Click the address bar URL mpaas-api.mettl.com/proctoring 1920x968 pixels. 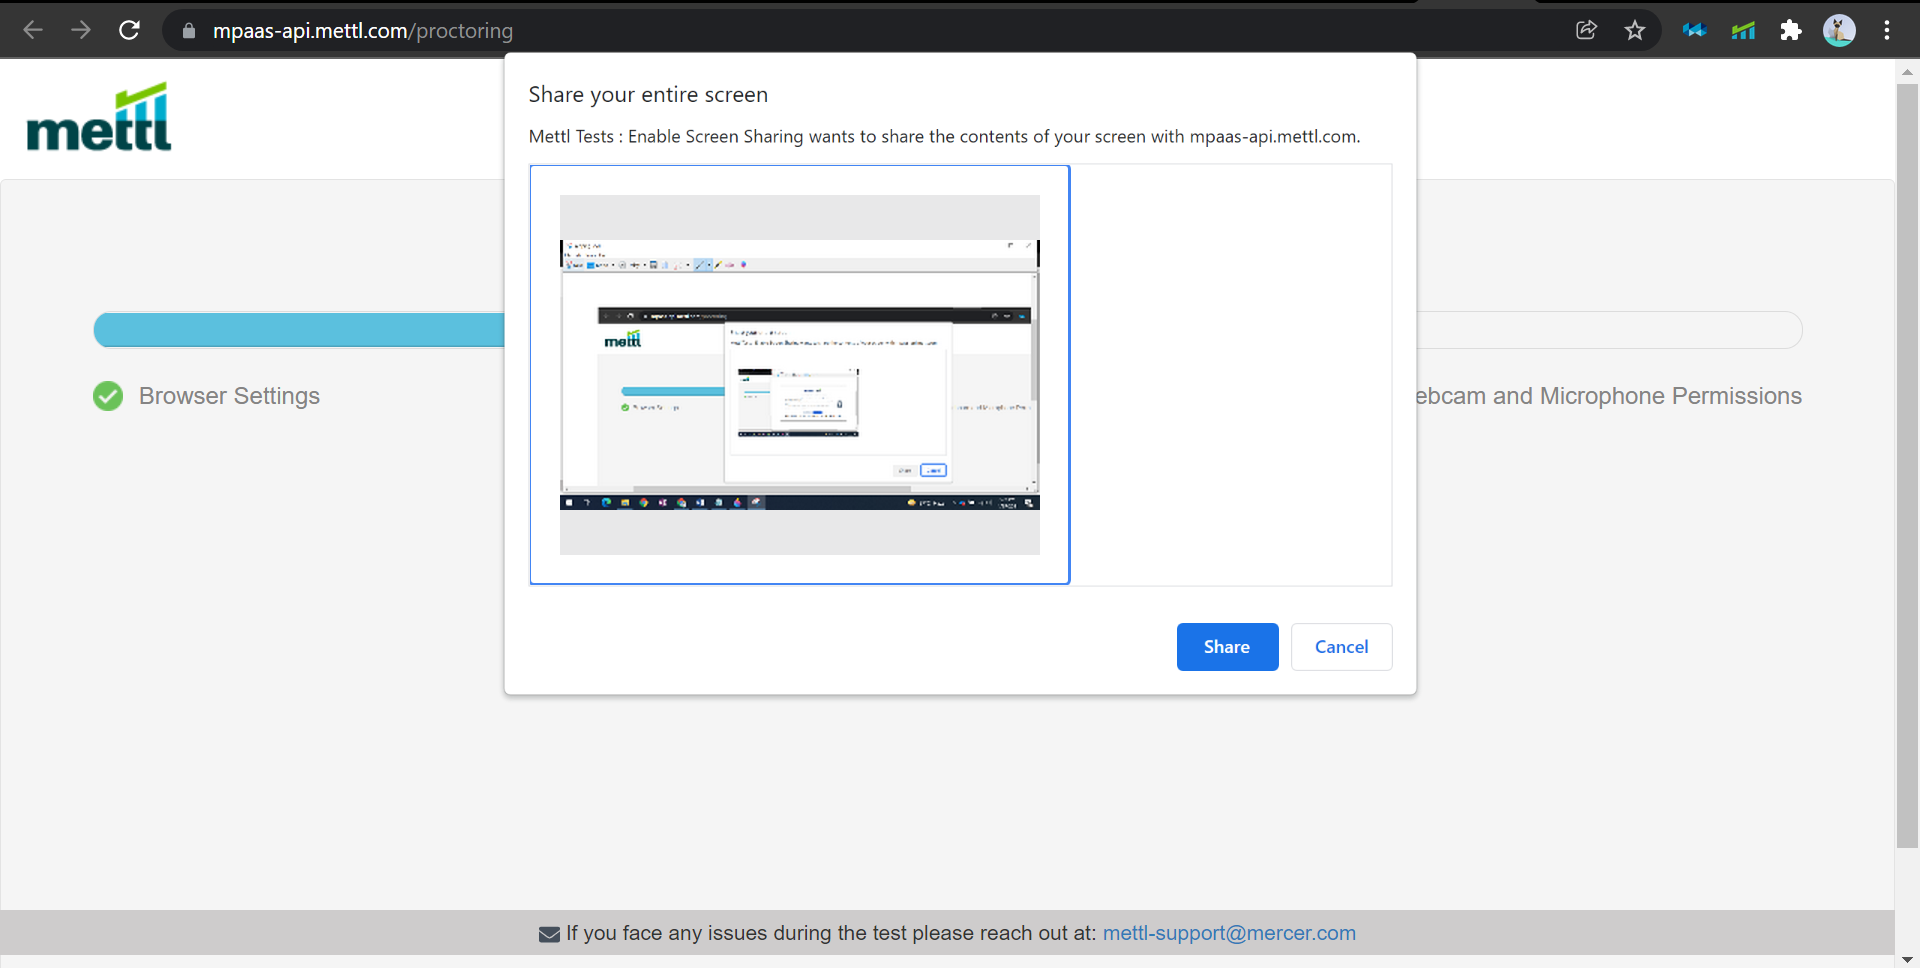[x=362, y=31]
